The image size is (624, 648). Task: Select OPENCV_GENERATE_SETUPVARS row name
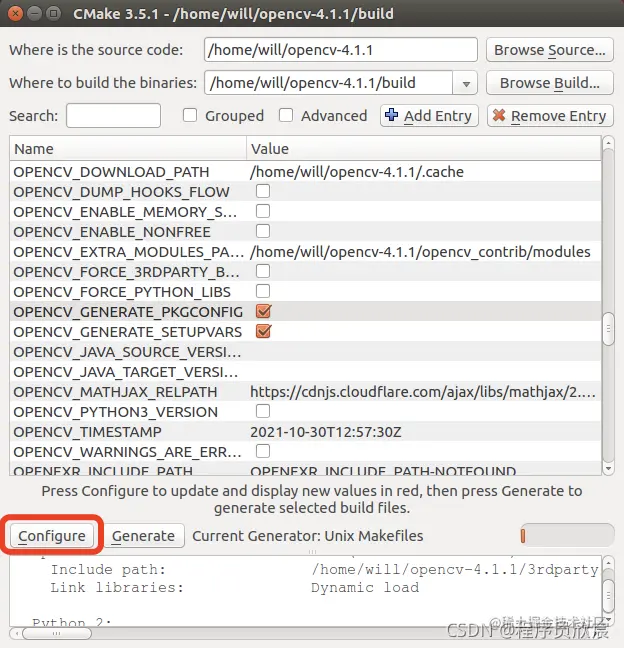click(128, 332)
